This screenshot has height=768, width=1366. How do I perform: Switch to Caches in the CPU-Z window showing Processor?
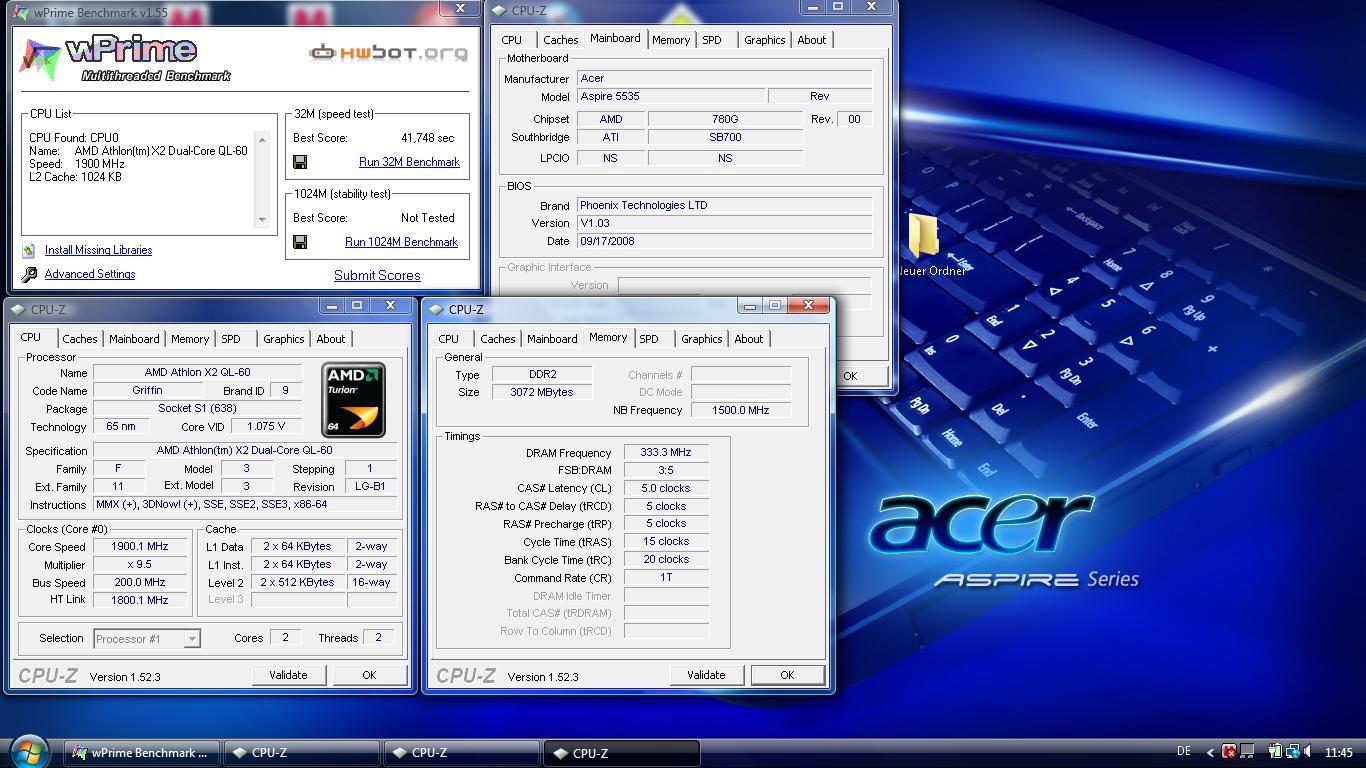[80, 339]
